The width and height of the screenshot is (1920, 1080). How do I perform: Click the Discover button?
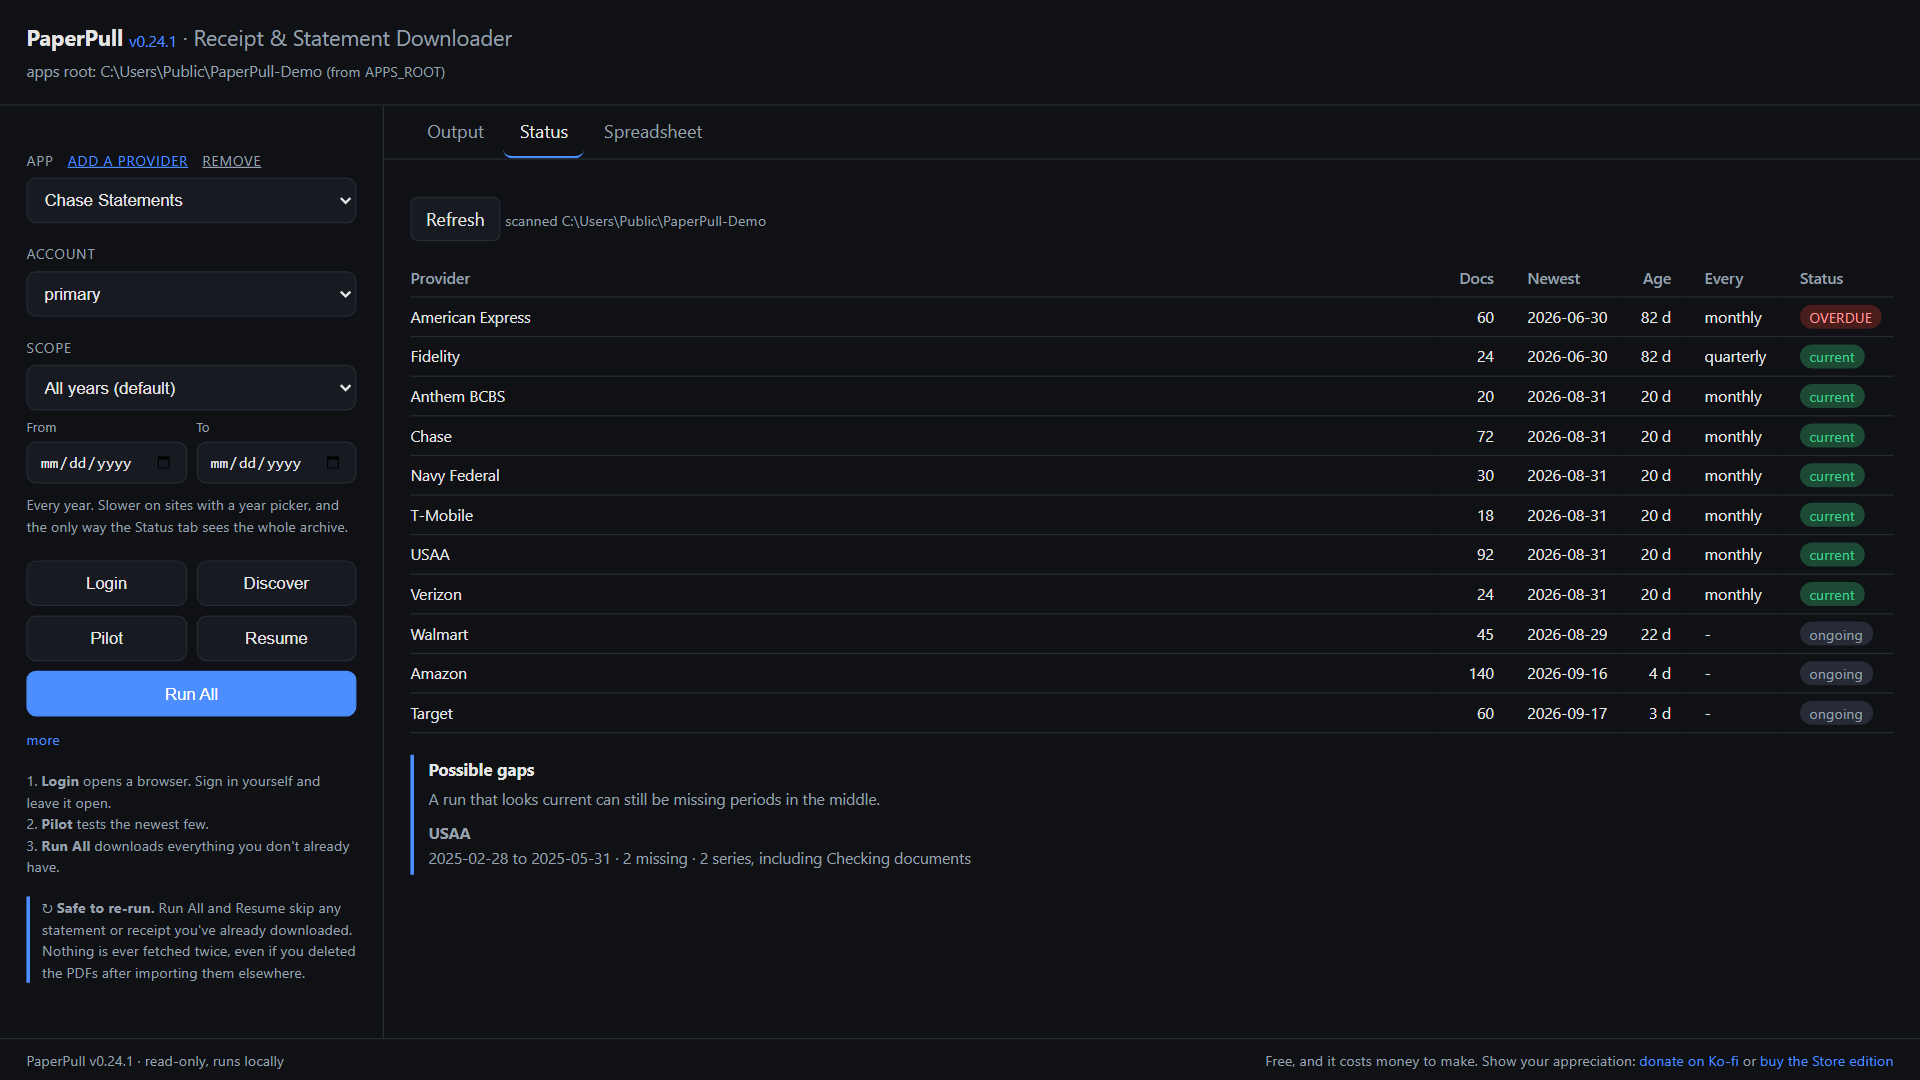click(x=276, y=583)
